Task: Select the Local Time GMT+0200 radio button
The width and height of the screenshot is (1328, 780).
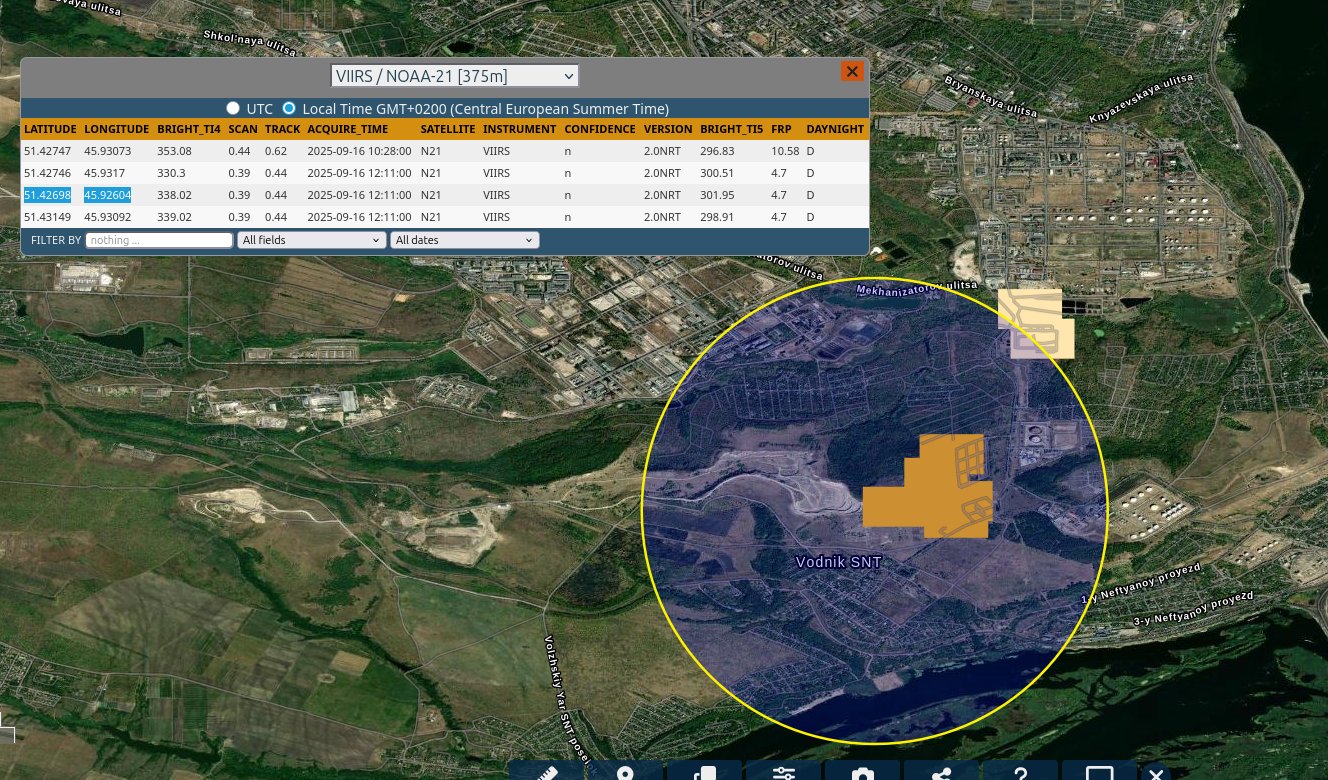Action: tap(289, 108)
